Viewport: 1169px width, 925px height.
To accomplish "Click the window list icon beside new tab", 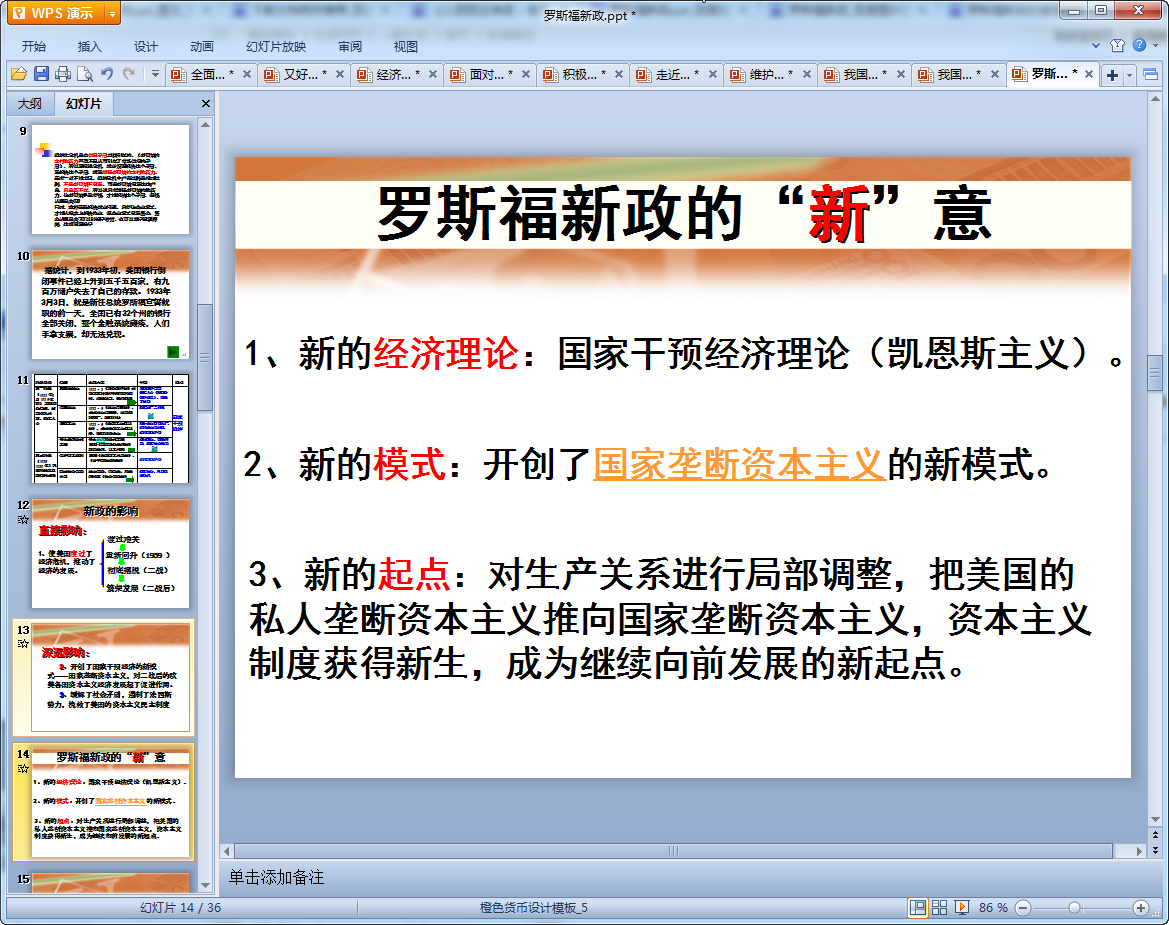I will (1150, 75).
